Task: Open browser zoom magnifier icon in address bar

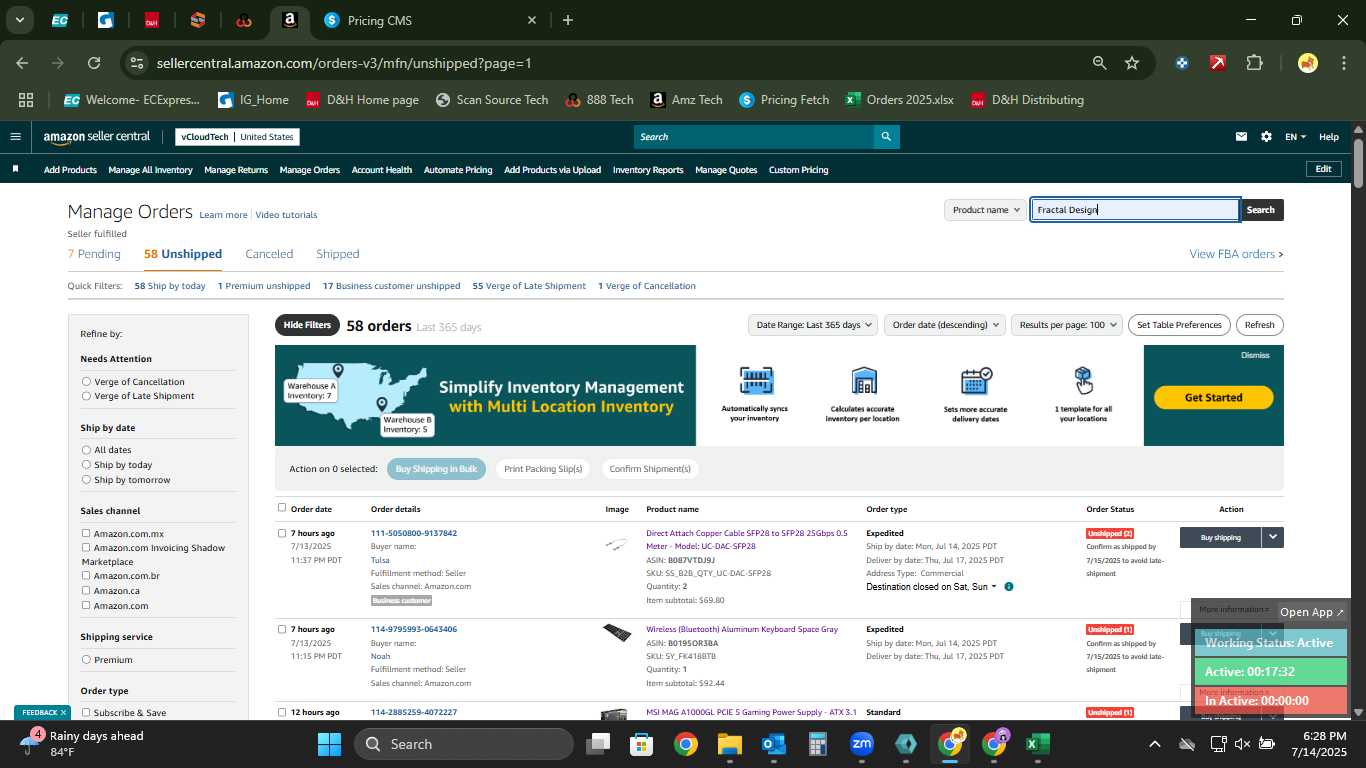Action: click(x=1099, y=63)
